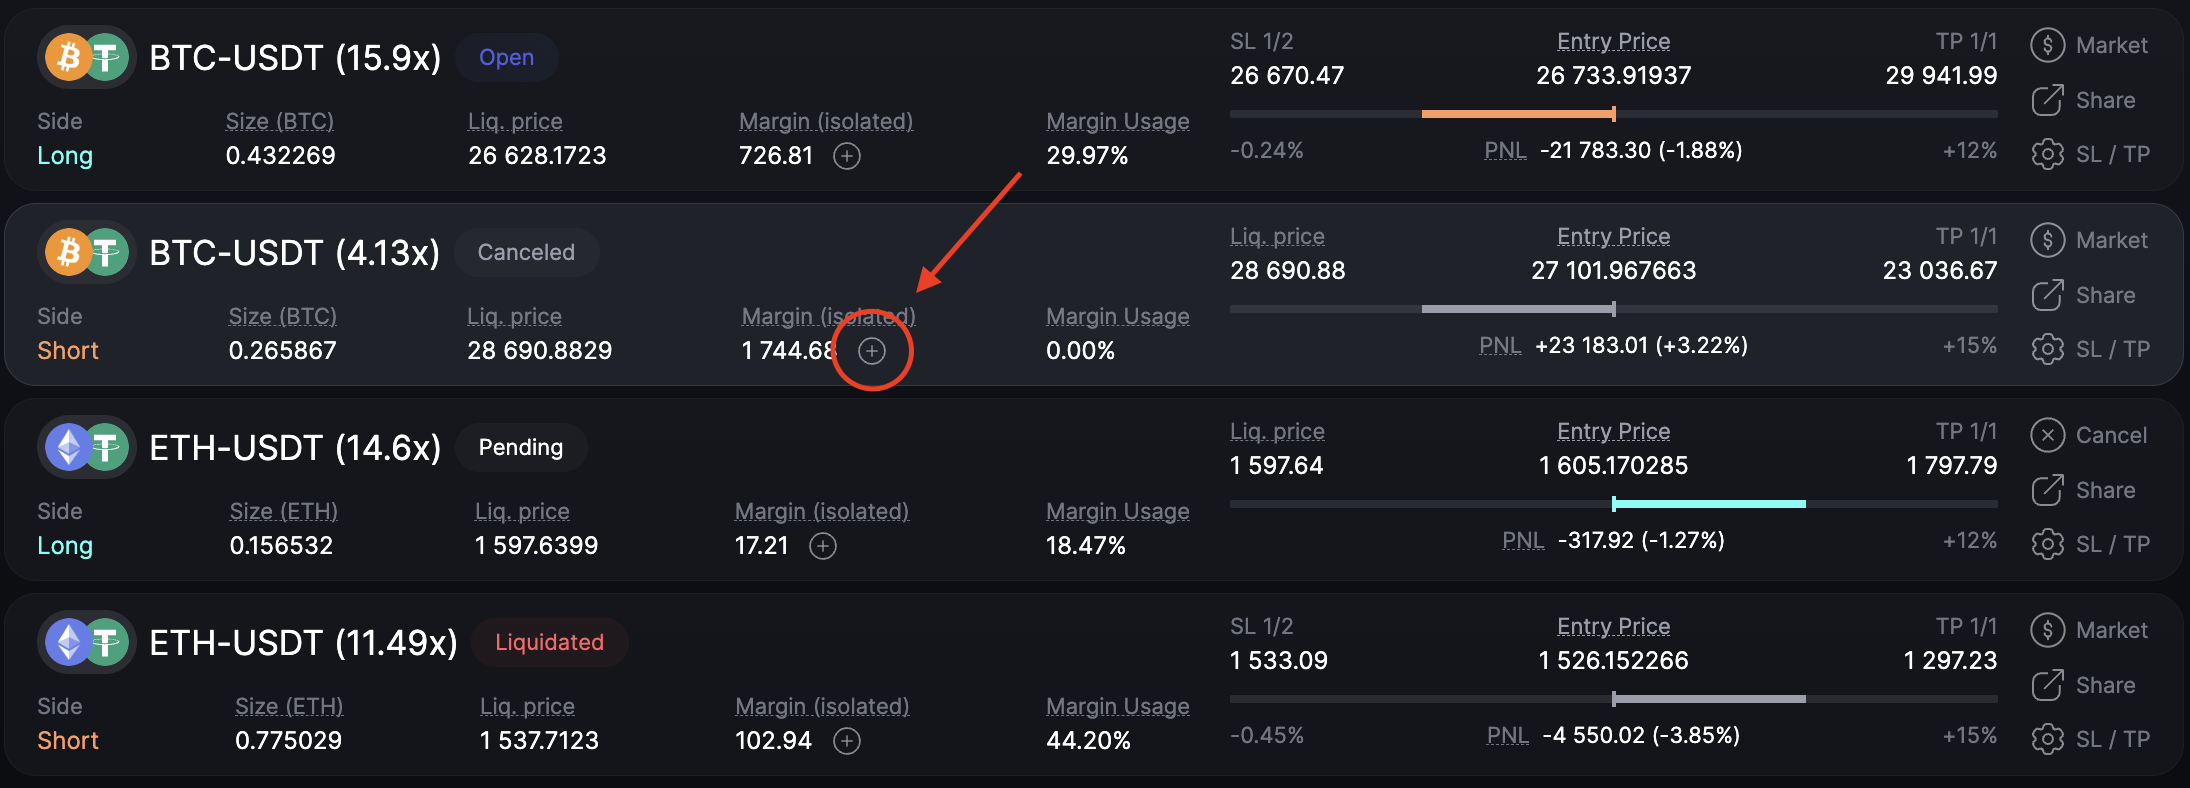Click the orange price bar on BTC-USDT 15.9x
2190x788 pixels.
pos(1517,114)
